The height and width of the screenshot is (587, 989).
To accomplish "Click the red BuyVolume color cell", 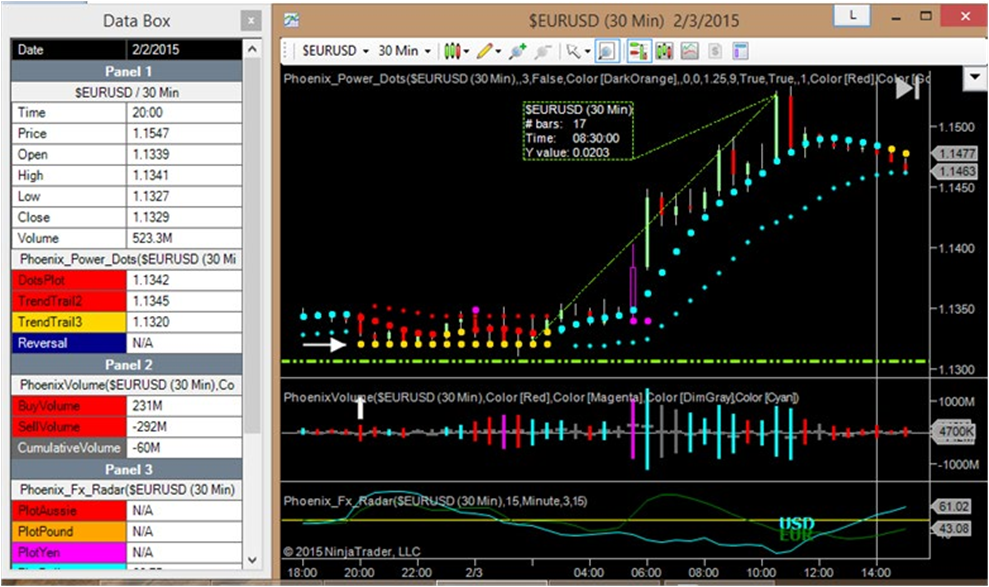I will [x=69, y=406].
